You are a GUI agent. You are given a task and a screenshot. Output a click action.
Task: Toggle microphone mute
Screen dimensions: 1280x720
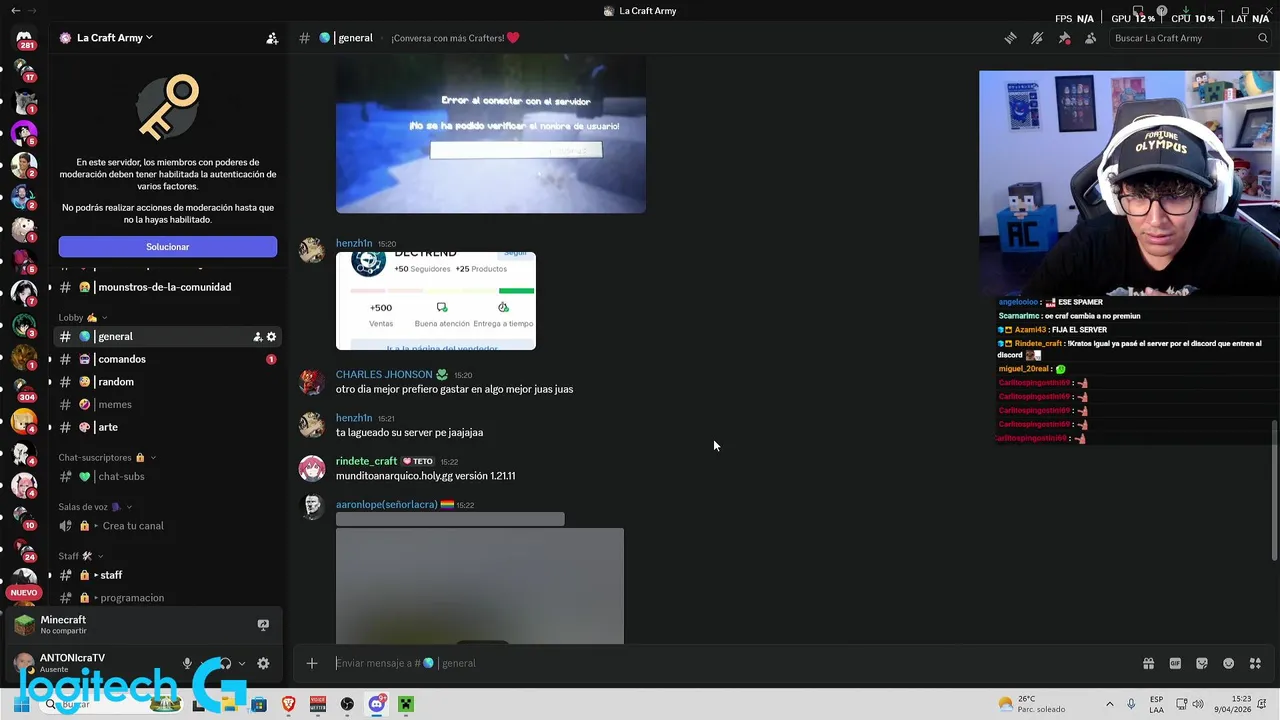point(187,663)
